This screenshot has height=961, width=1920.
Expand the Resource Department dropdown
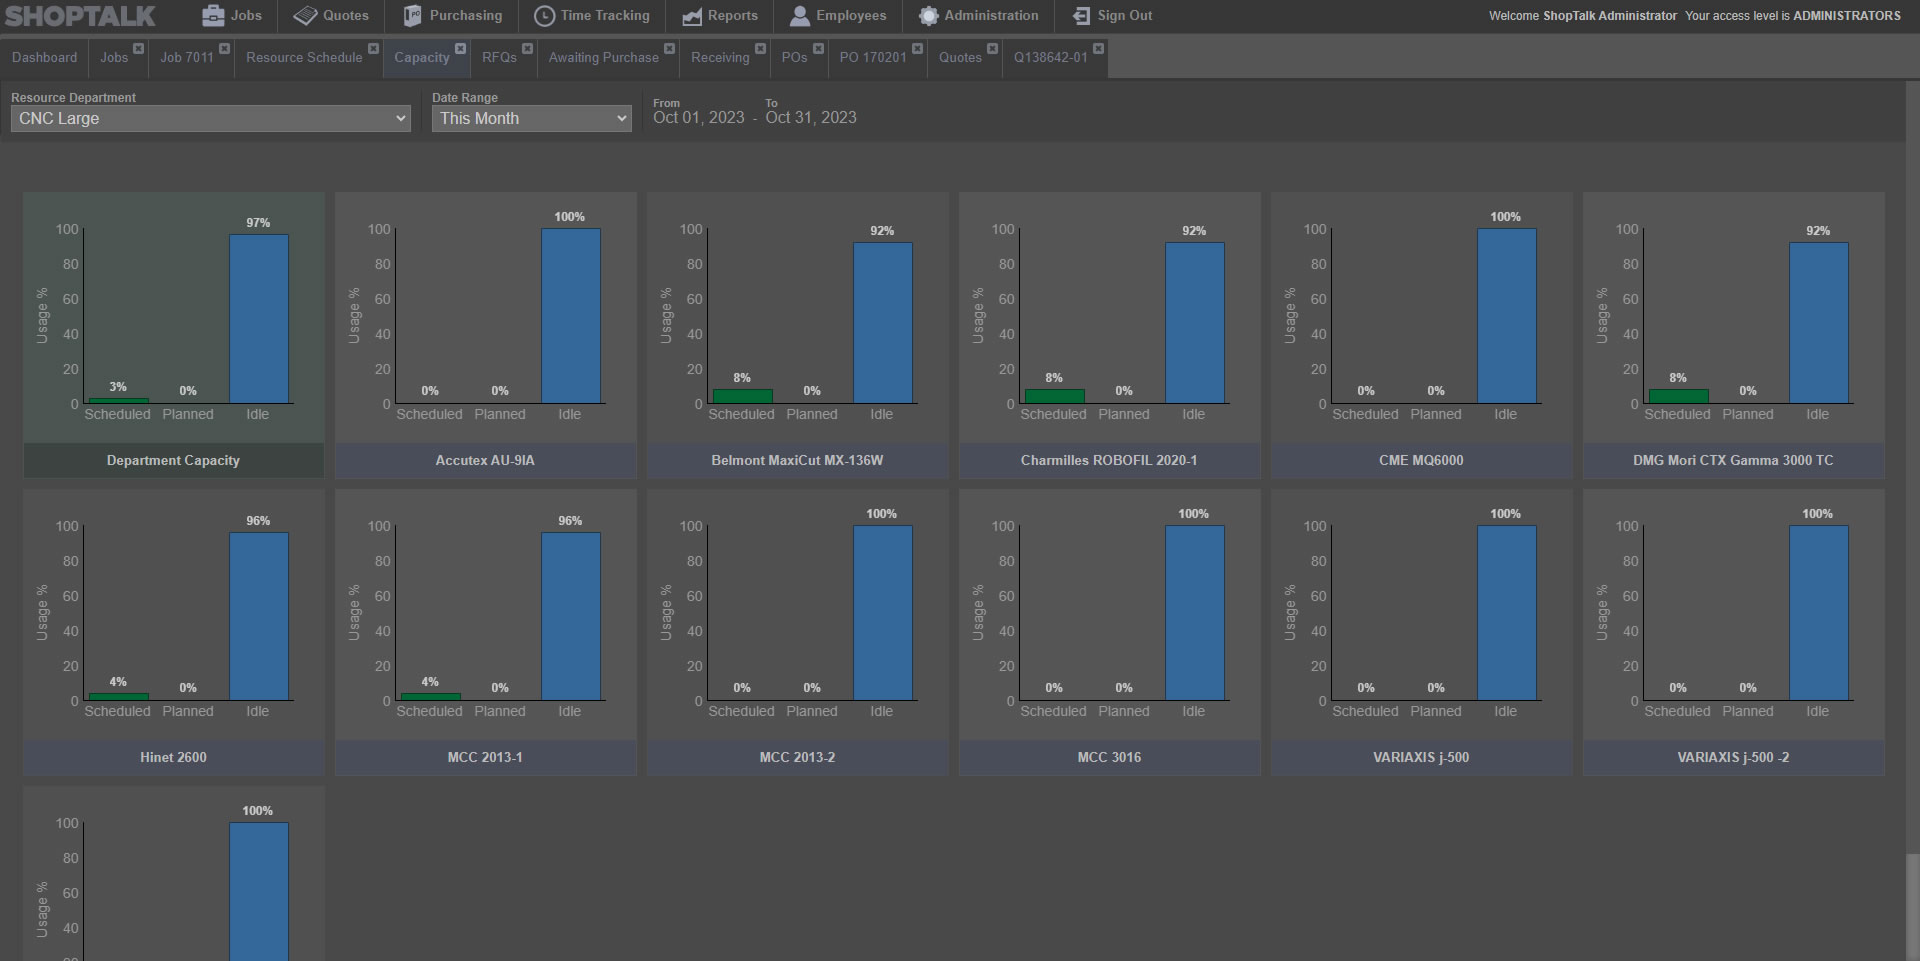pyautogui.click(x=211, y=119)
